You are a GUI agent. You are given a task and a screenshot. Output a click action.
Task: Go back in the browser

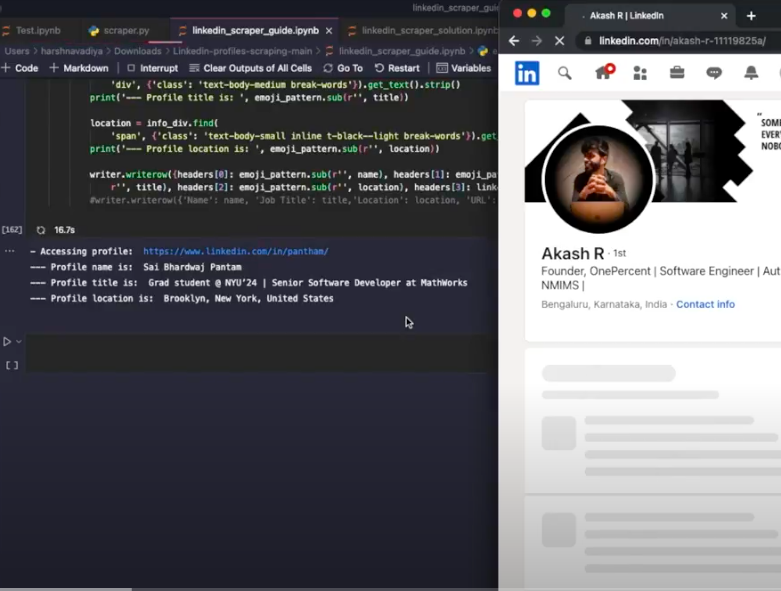(x=514, y=40)
